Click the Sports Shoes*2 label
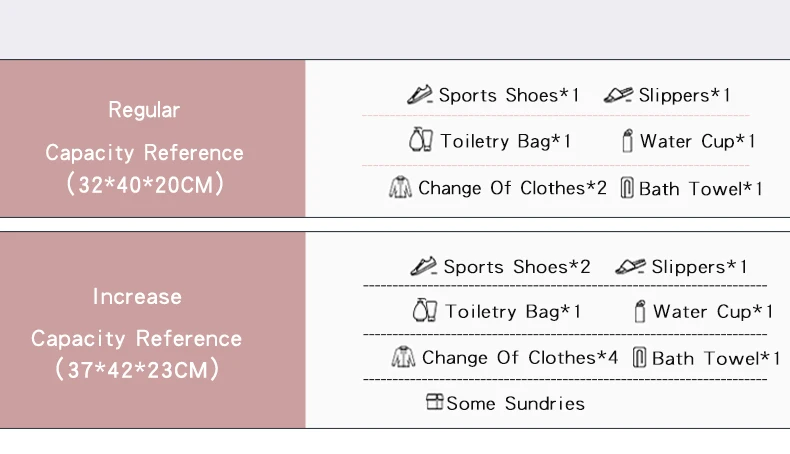 (x=517, y=267)
